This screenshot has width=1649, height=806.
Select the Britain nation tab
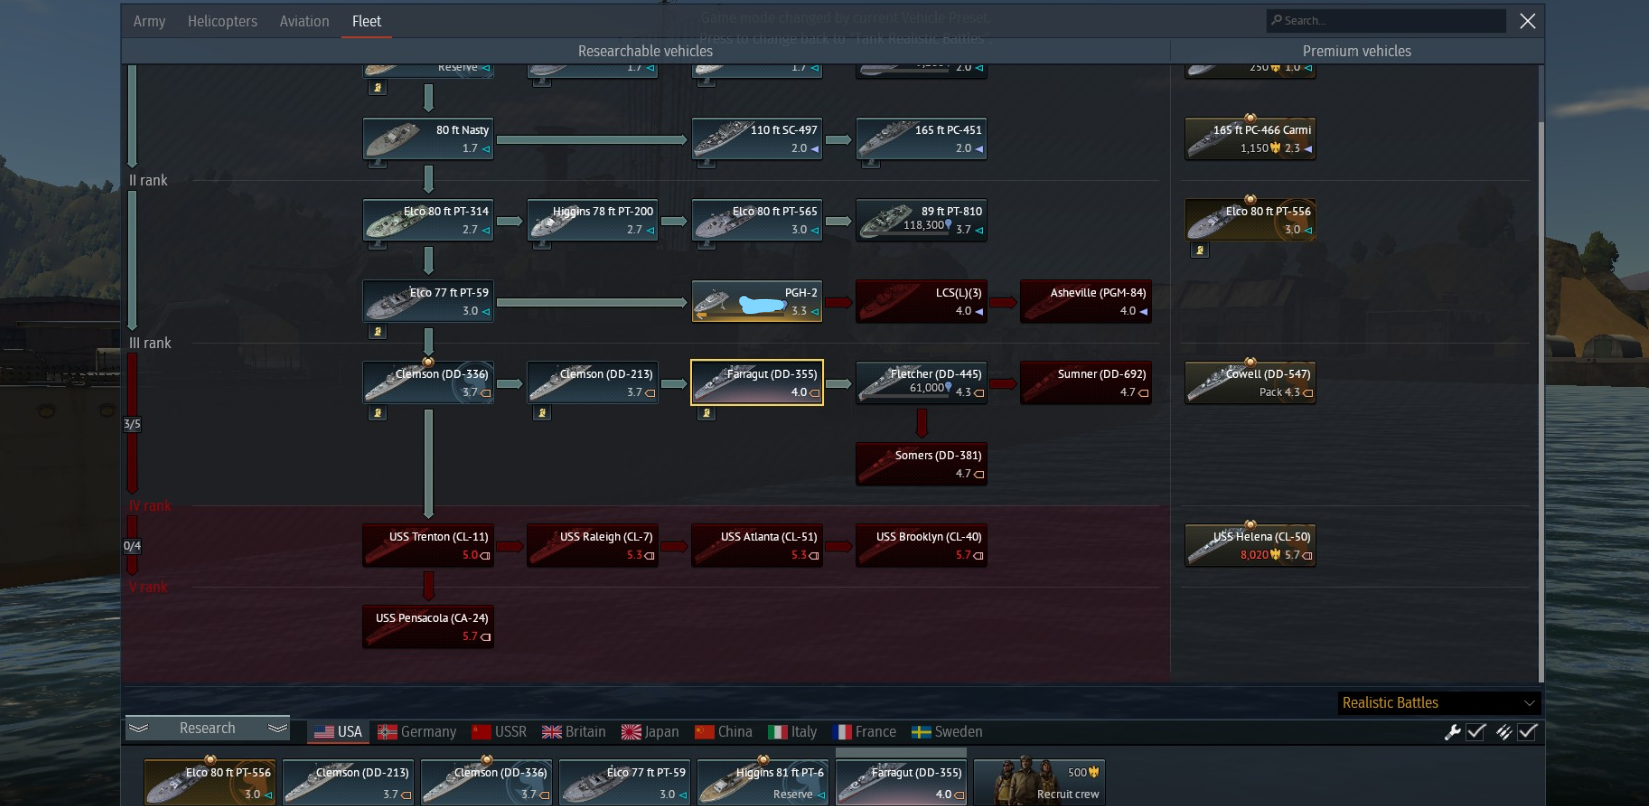click(x=574, y=732)
